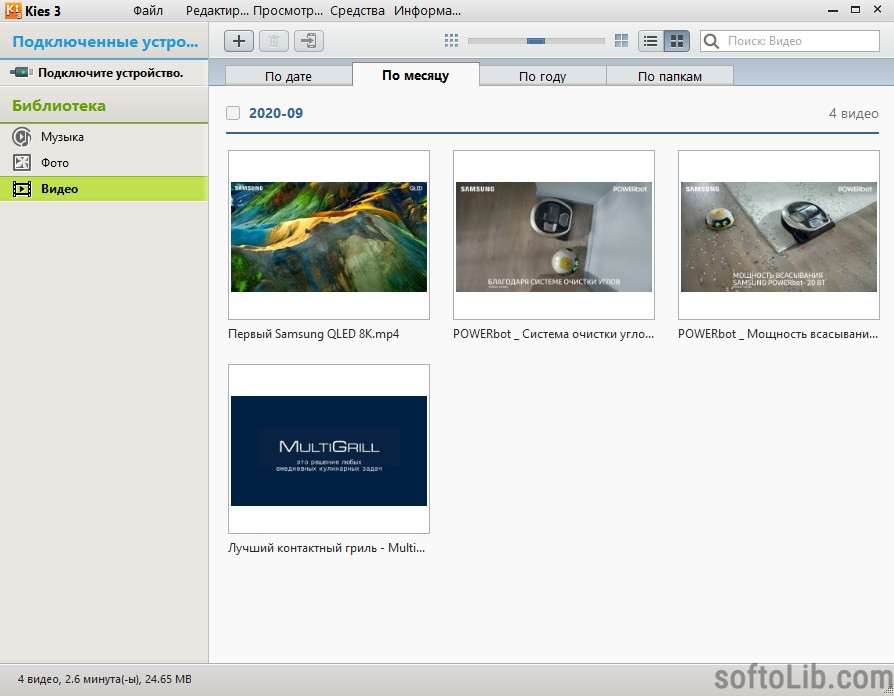894x696 pixels.
Task: Switch to the По месяцу tab
Action: pyautogui.click(x=416, y=75)
